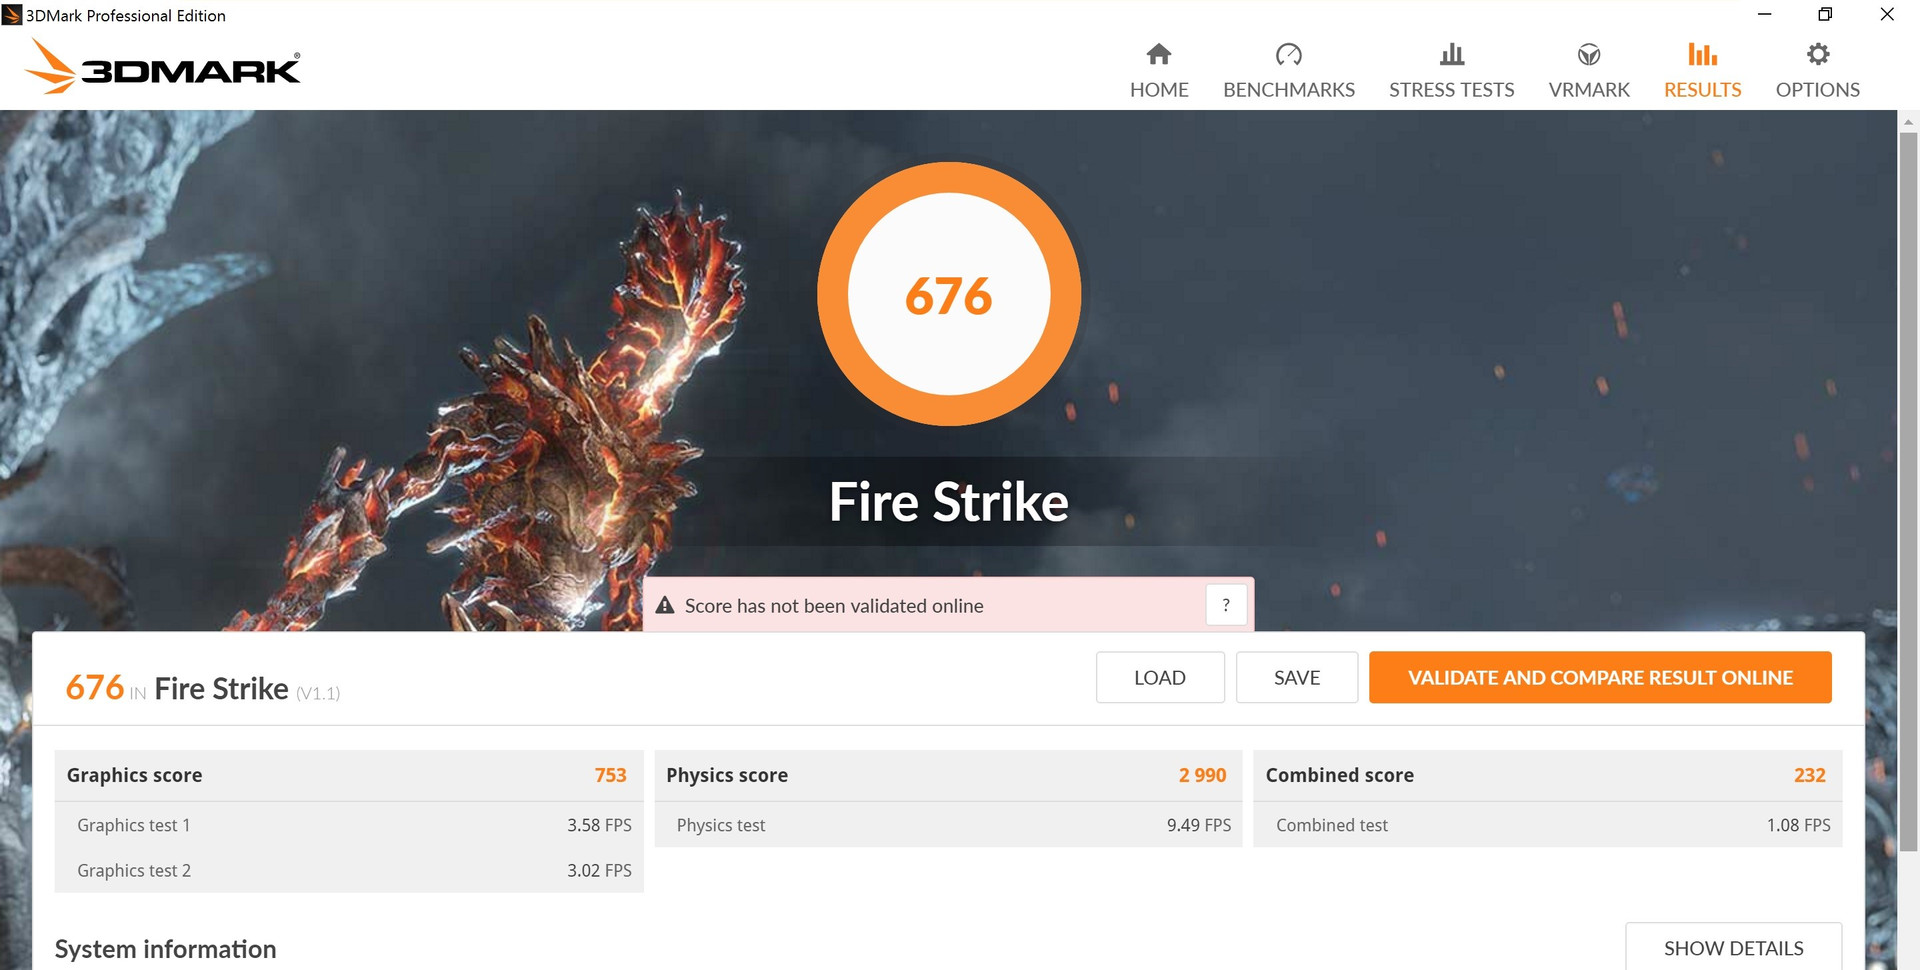The height and width of the screenshot is (970, 1920).
Task: Click the Combined score value 232
Action: [x=1809, y=775]
